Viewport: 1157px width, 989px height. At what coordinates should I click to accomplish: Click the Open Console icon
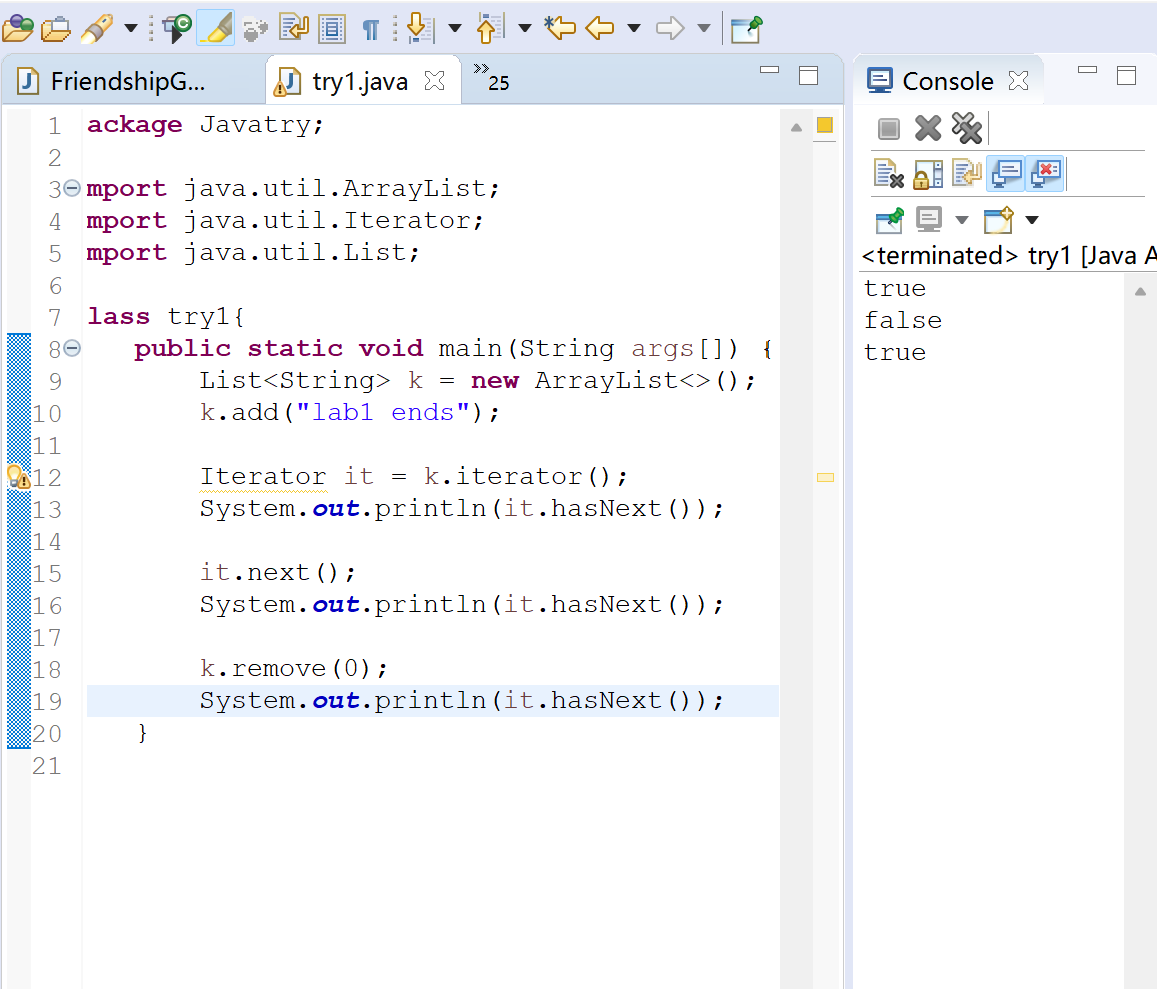998,220
